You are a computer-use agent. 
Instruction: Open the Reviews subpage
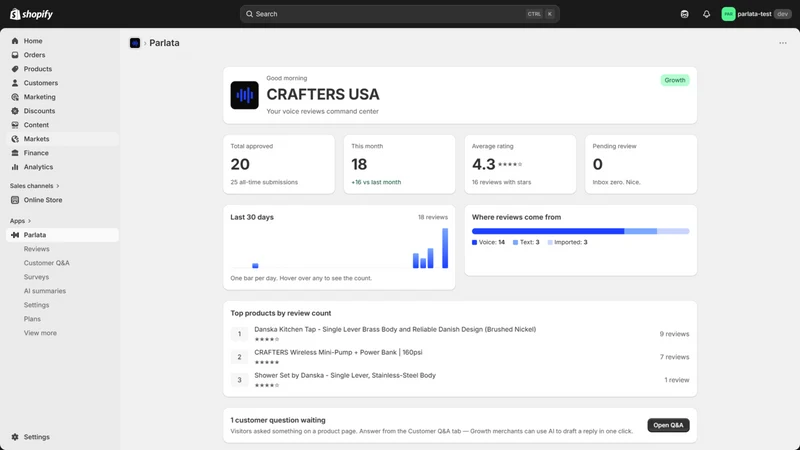(37, 249)
